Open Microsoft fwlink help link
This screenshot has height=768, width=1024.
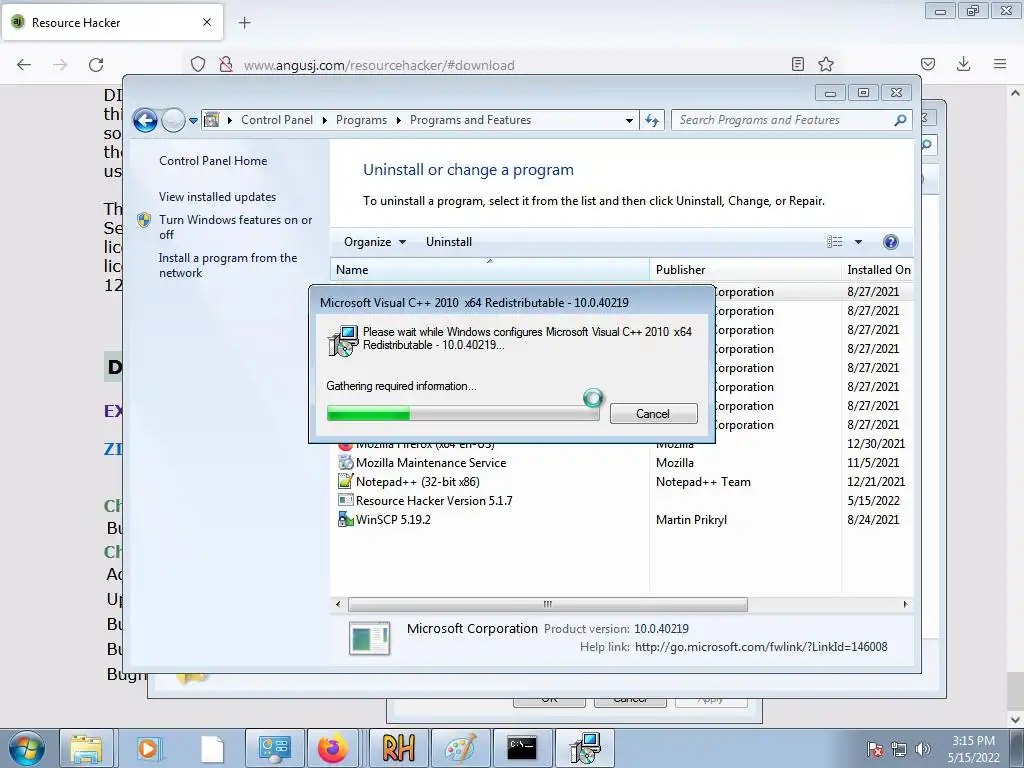(761, 647)
